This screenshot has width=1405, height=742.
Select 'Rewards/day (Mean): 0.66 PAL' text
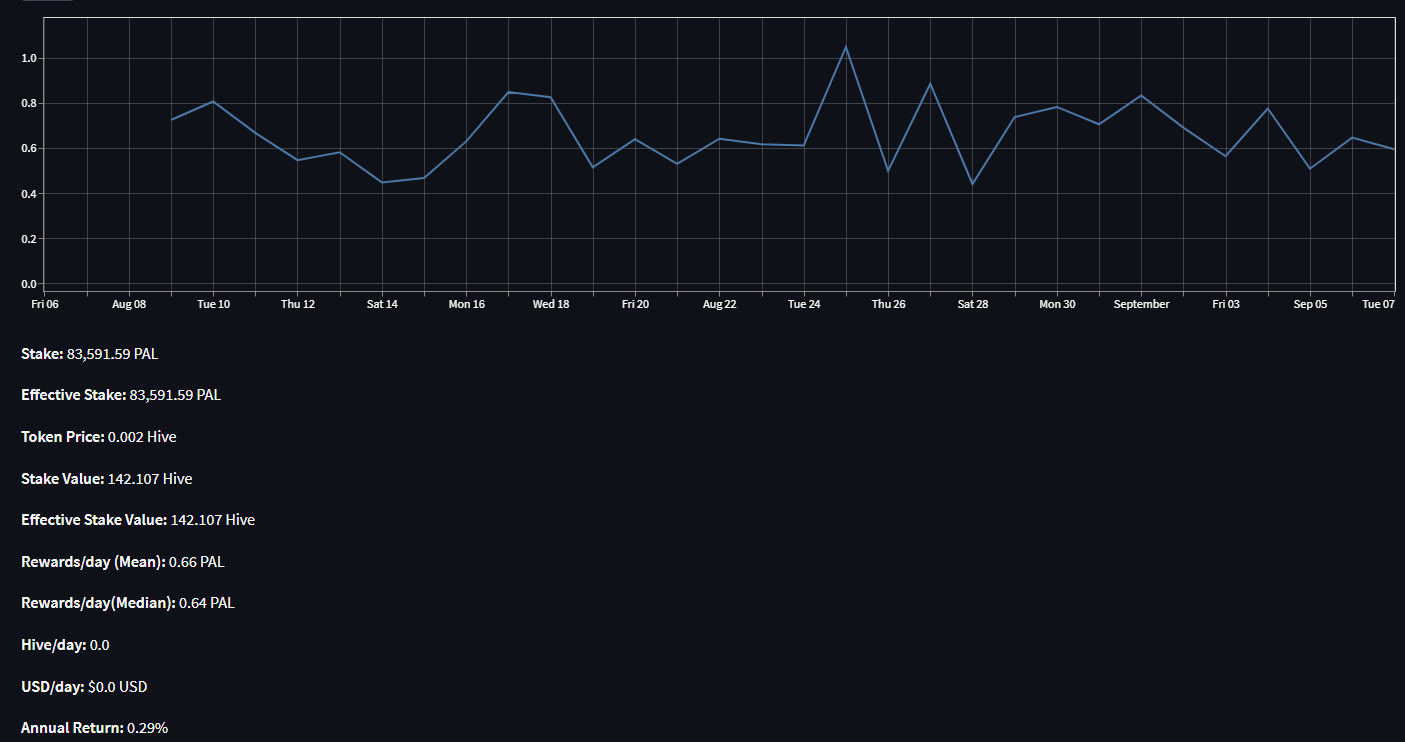click(x=123, y=562)
